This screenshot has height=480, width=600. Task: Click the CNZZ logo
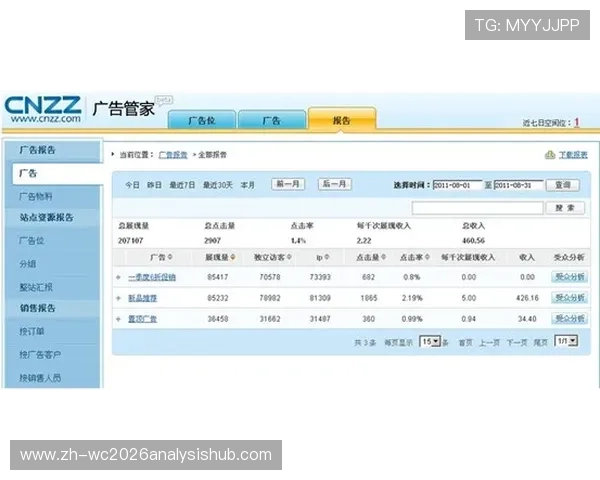click(x=42, y=109)
